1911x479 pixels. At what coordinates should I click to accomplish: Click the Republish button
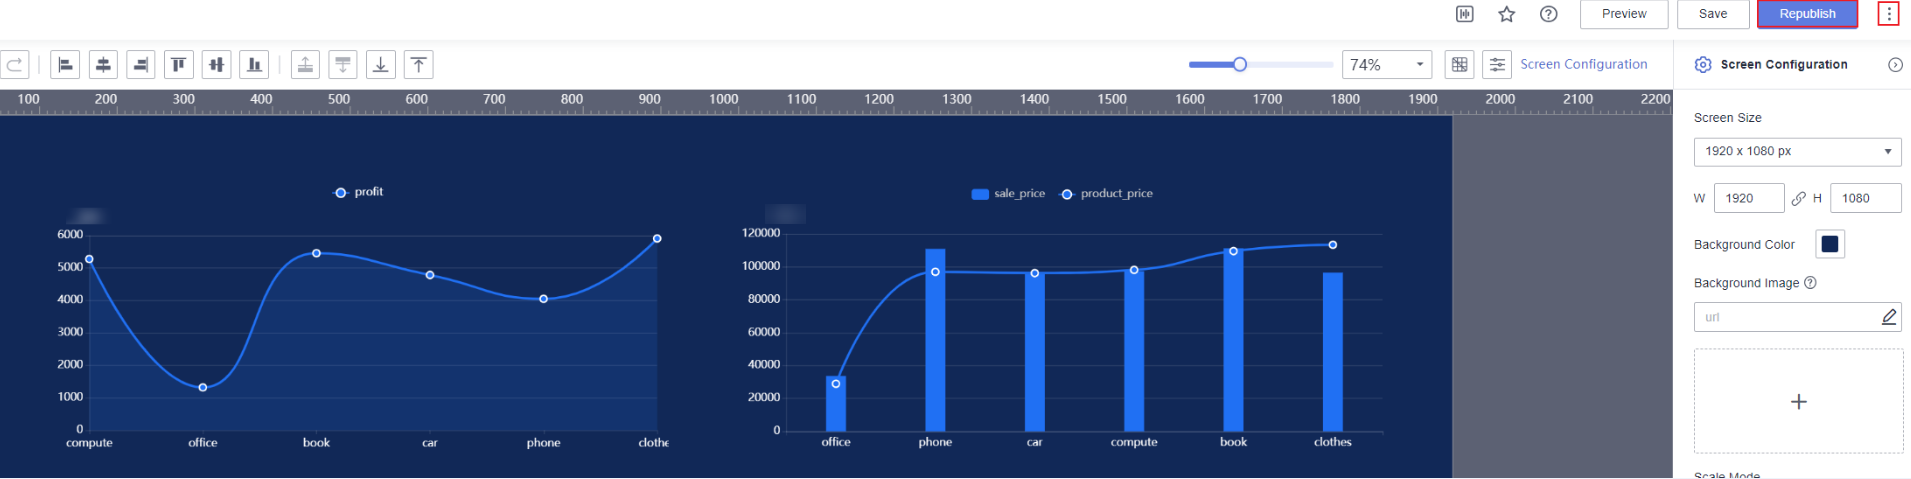pyautogui.click(x=1808, y=14)
